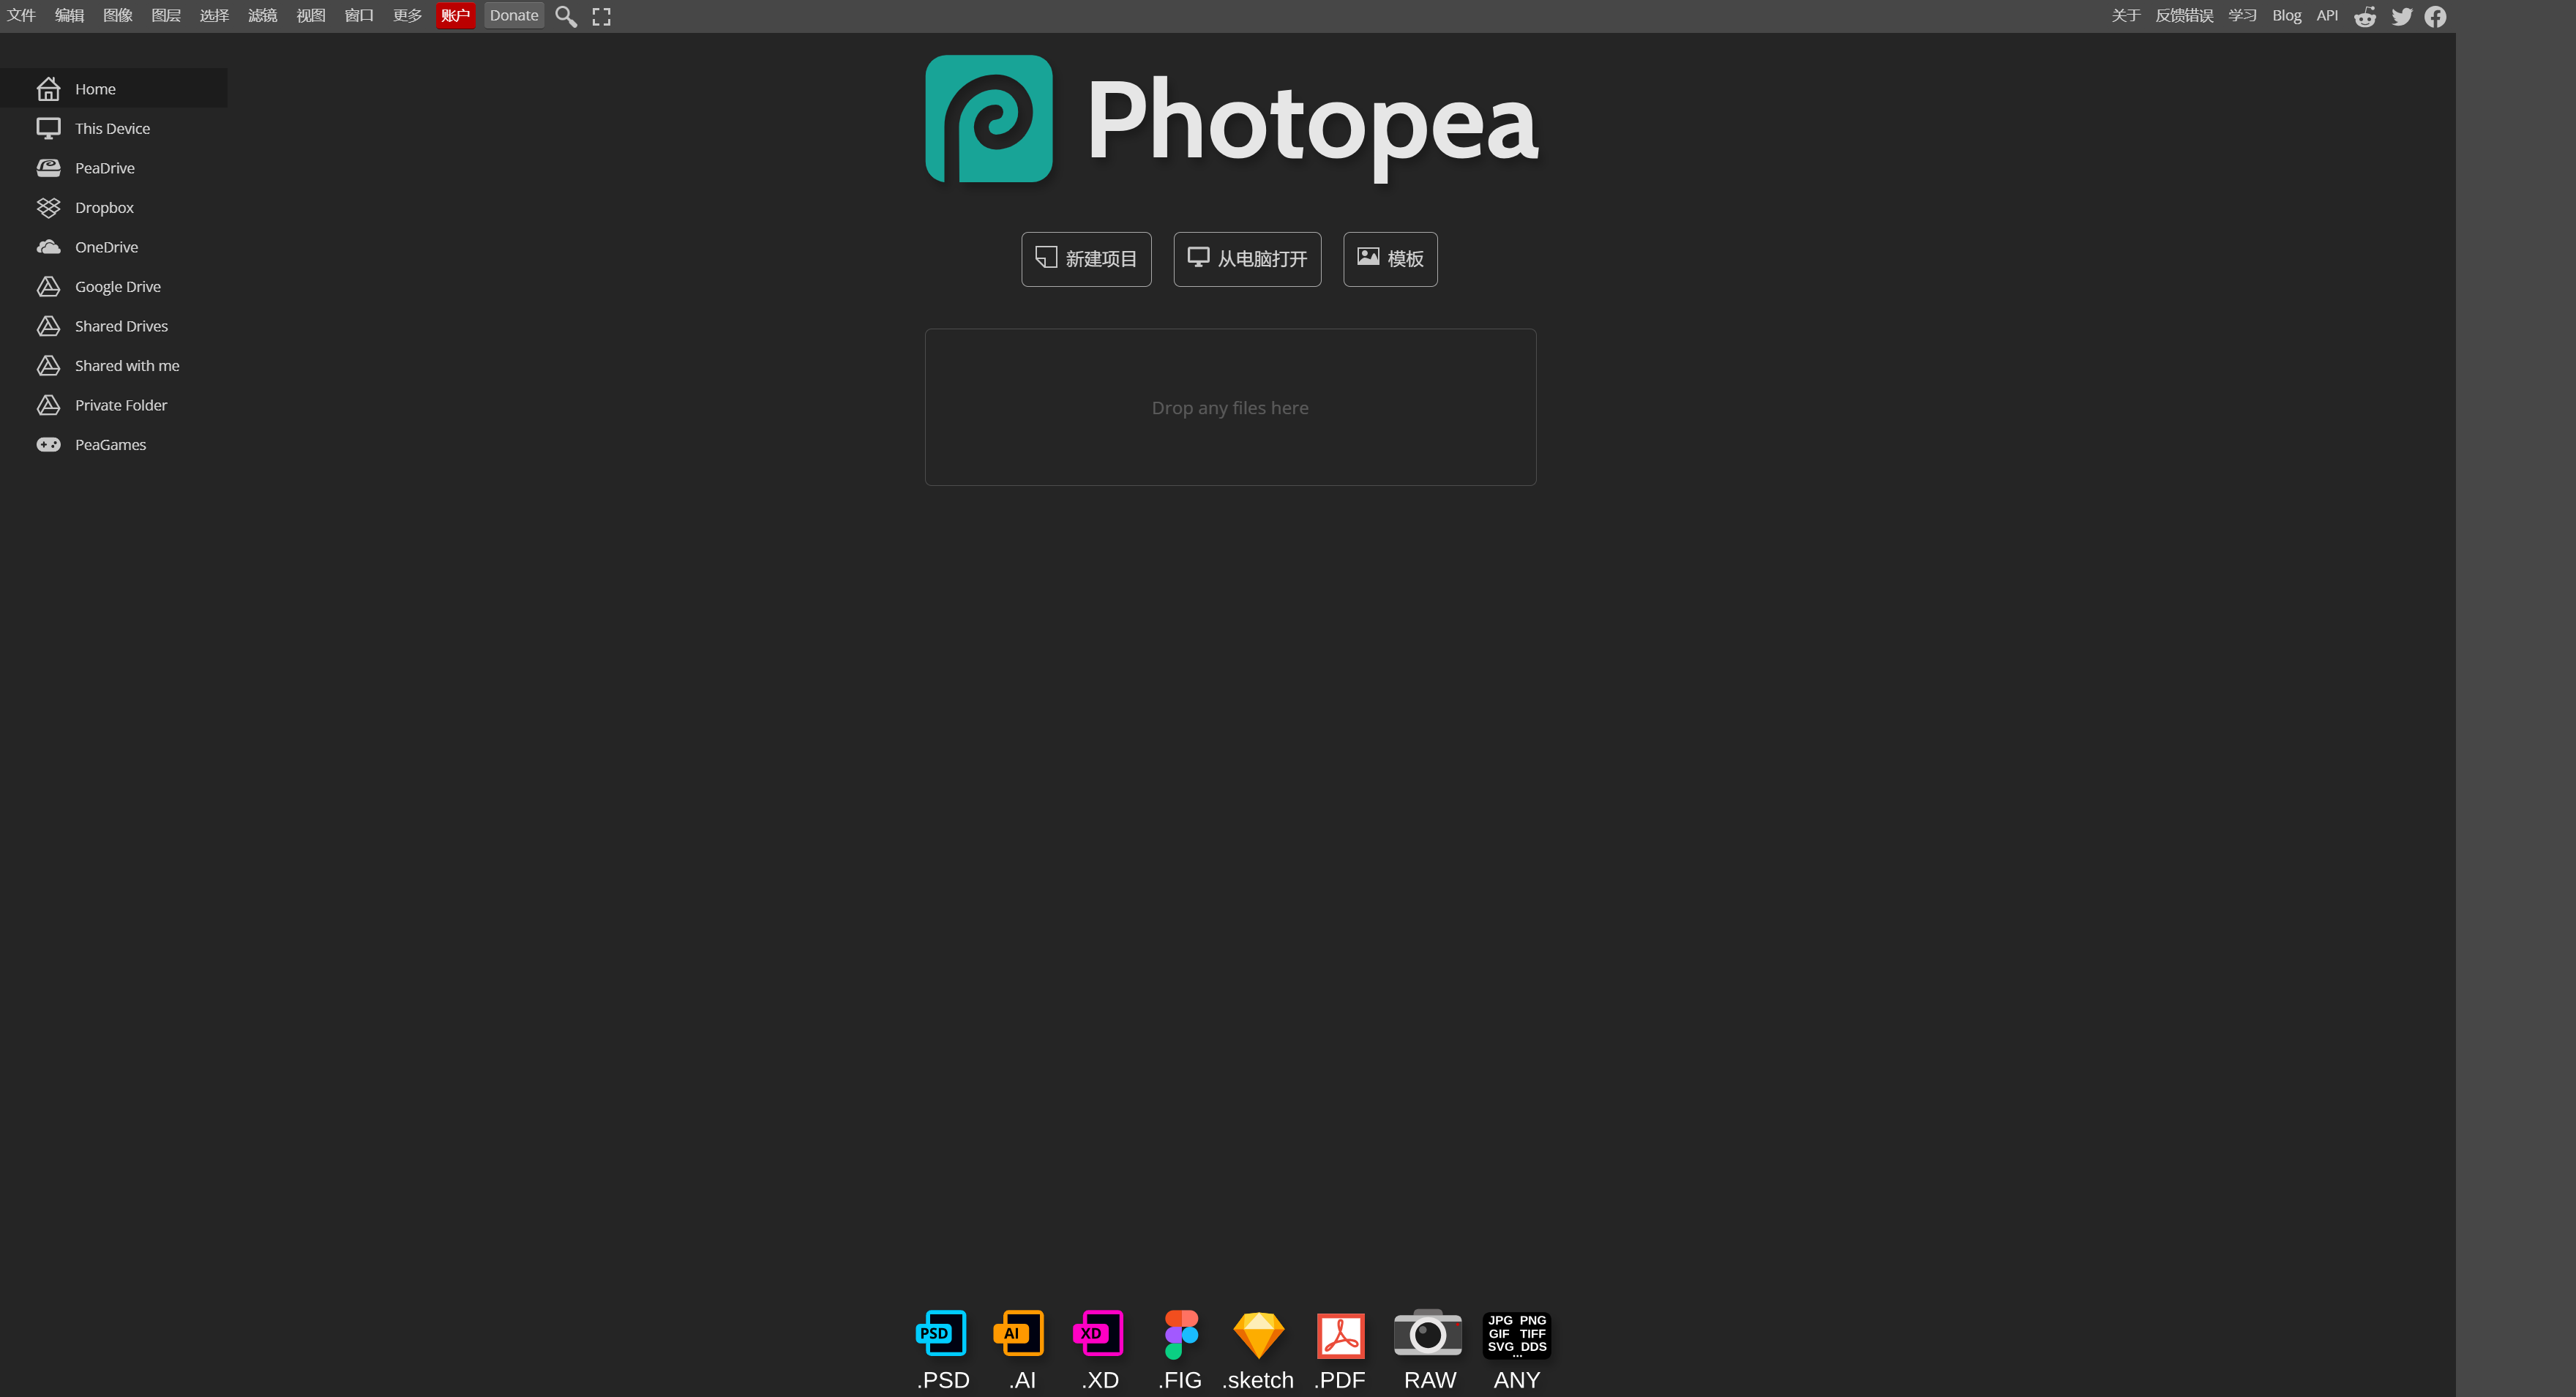Open Google Drive storage location
Viewport: 2576px width, 1397px height.
[117, 285]
